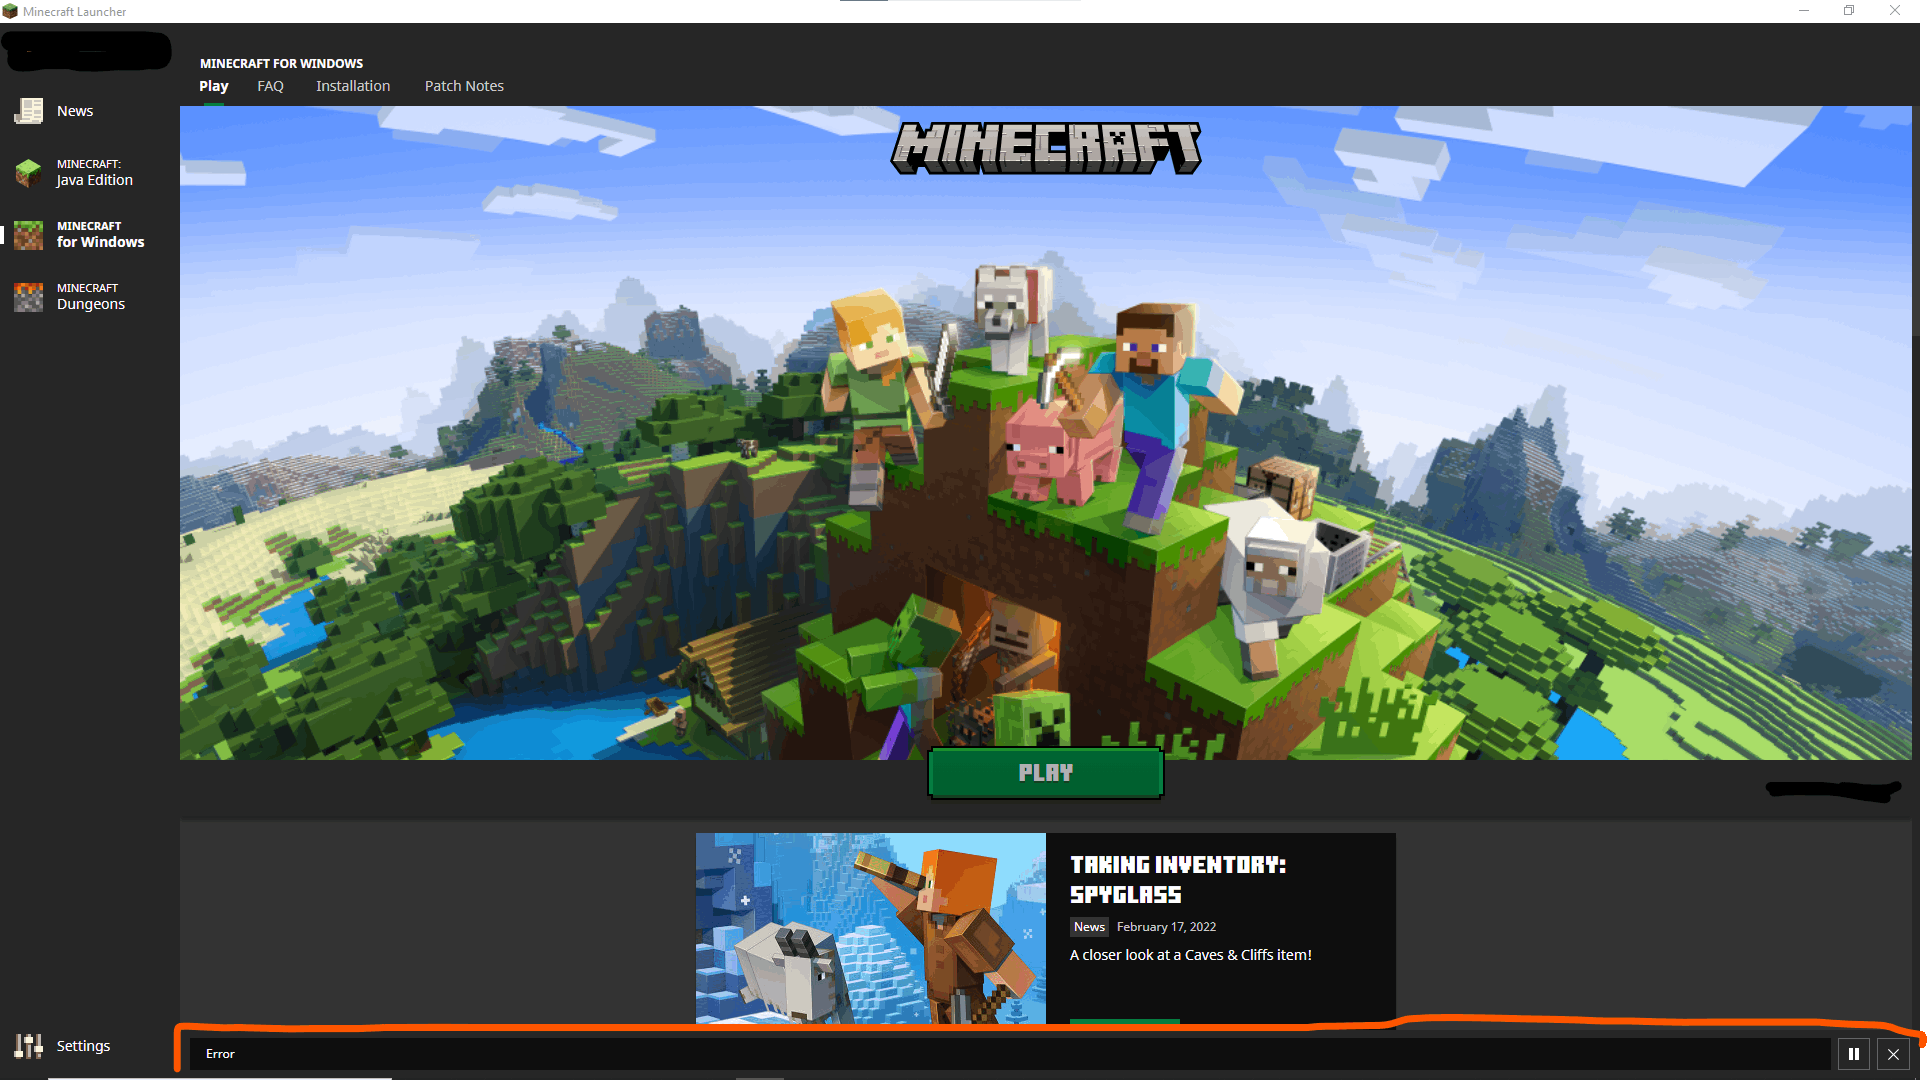
Task: Switch to the FAQ tab
Action: coord(270,86)
